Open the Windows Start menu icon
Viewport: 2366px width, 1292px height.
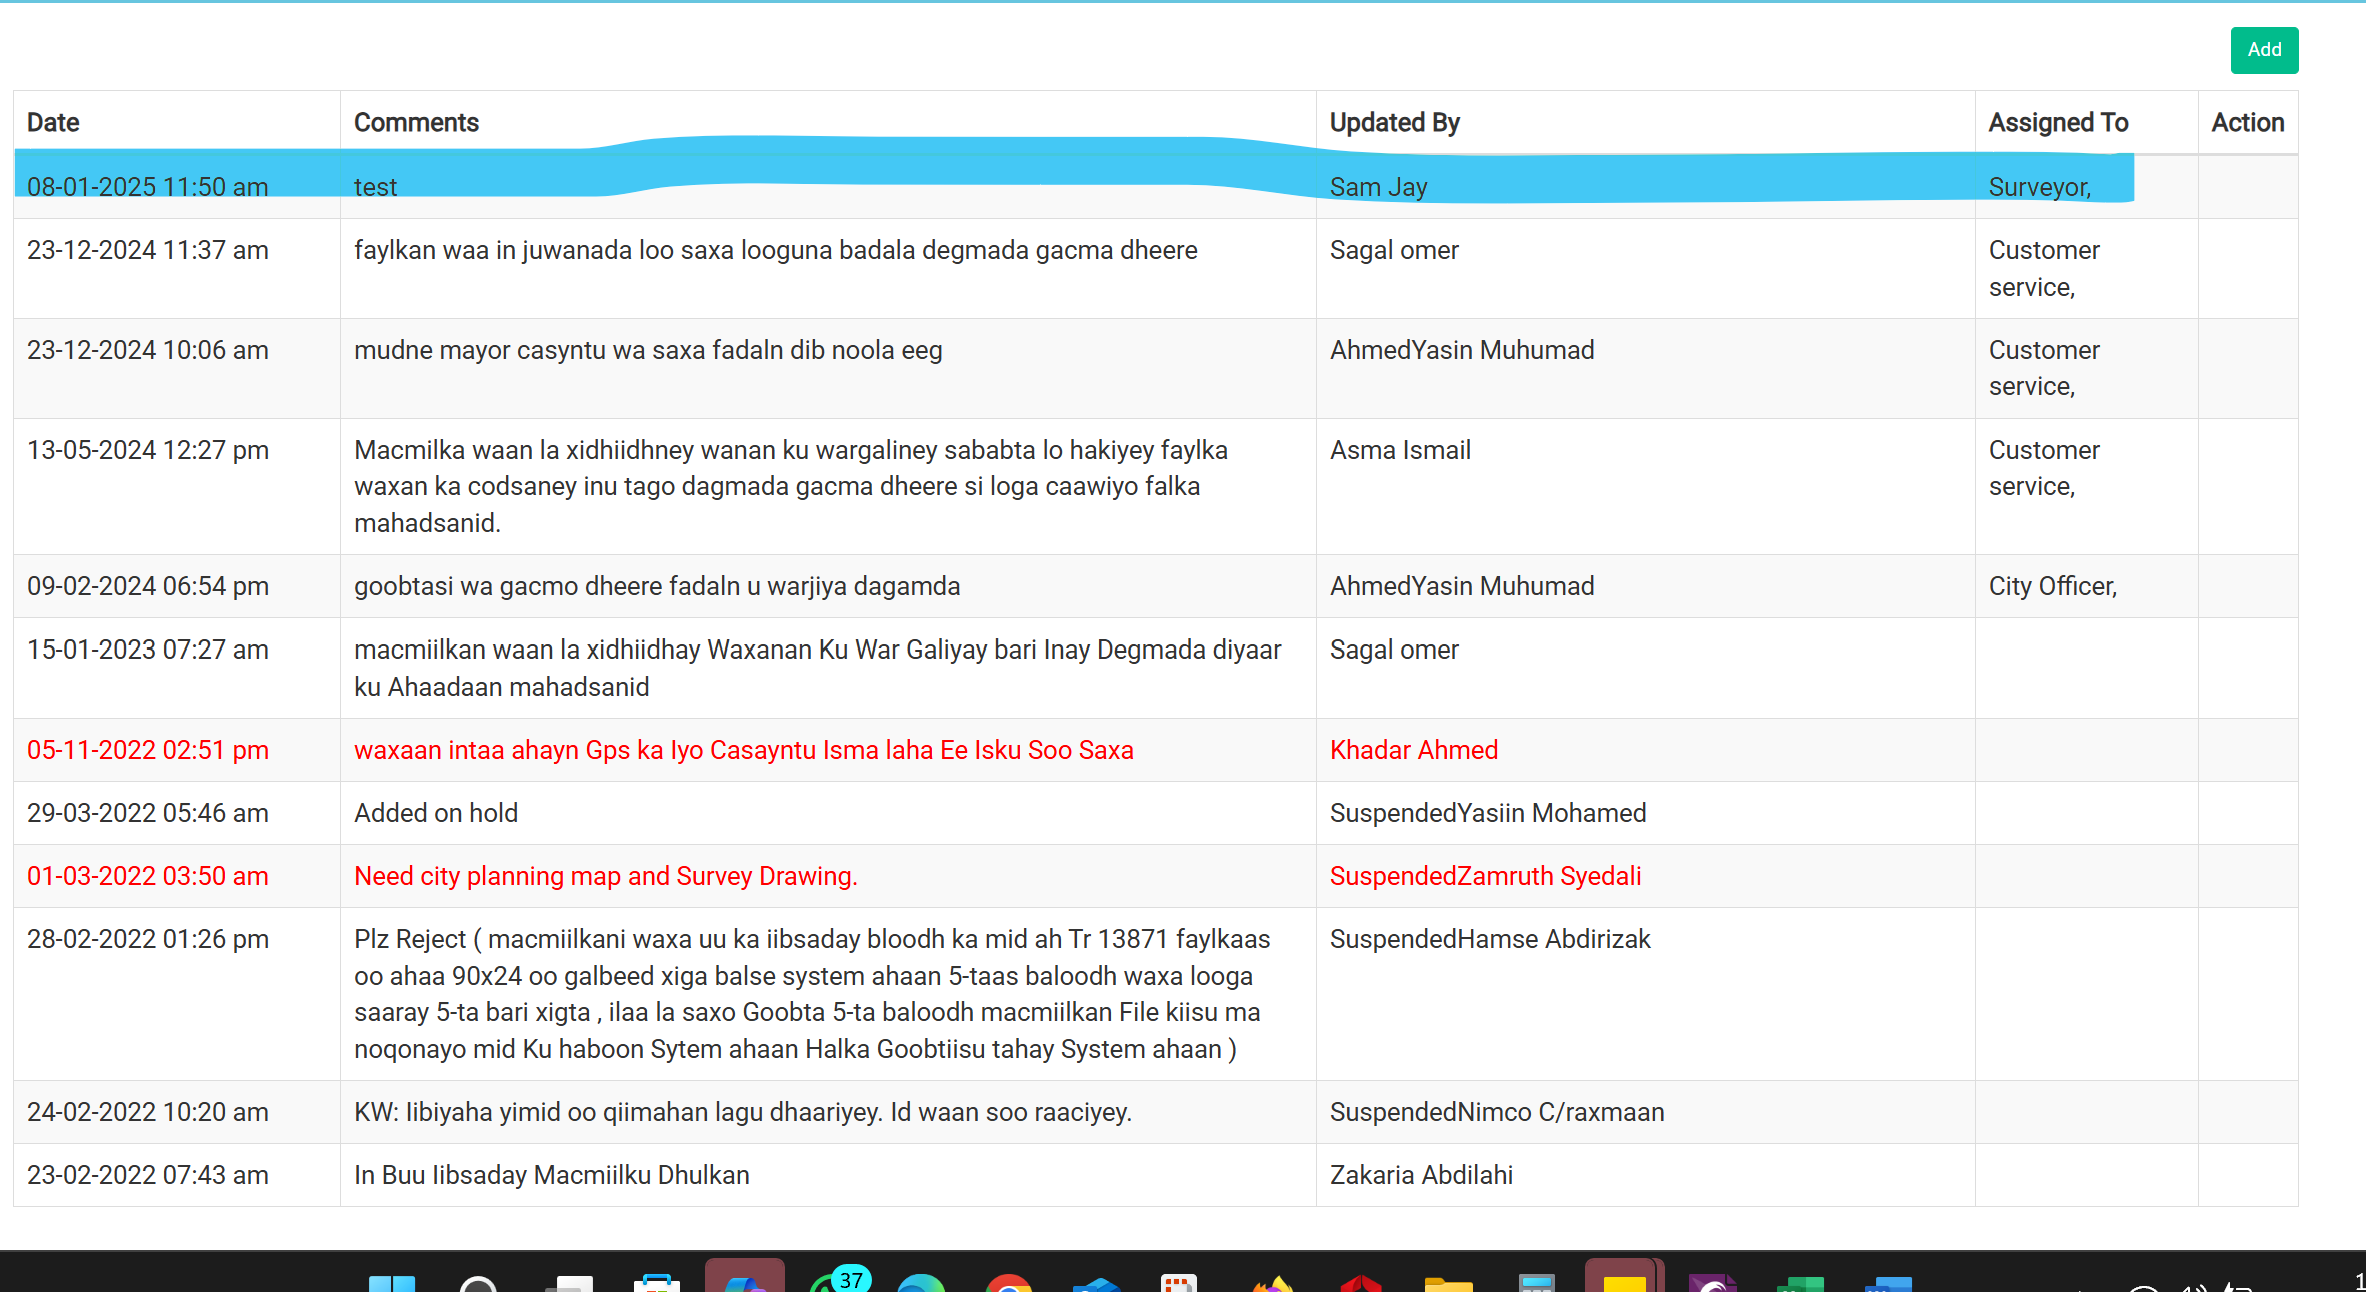click(392, 1282)
